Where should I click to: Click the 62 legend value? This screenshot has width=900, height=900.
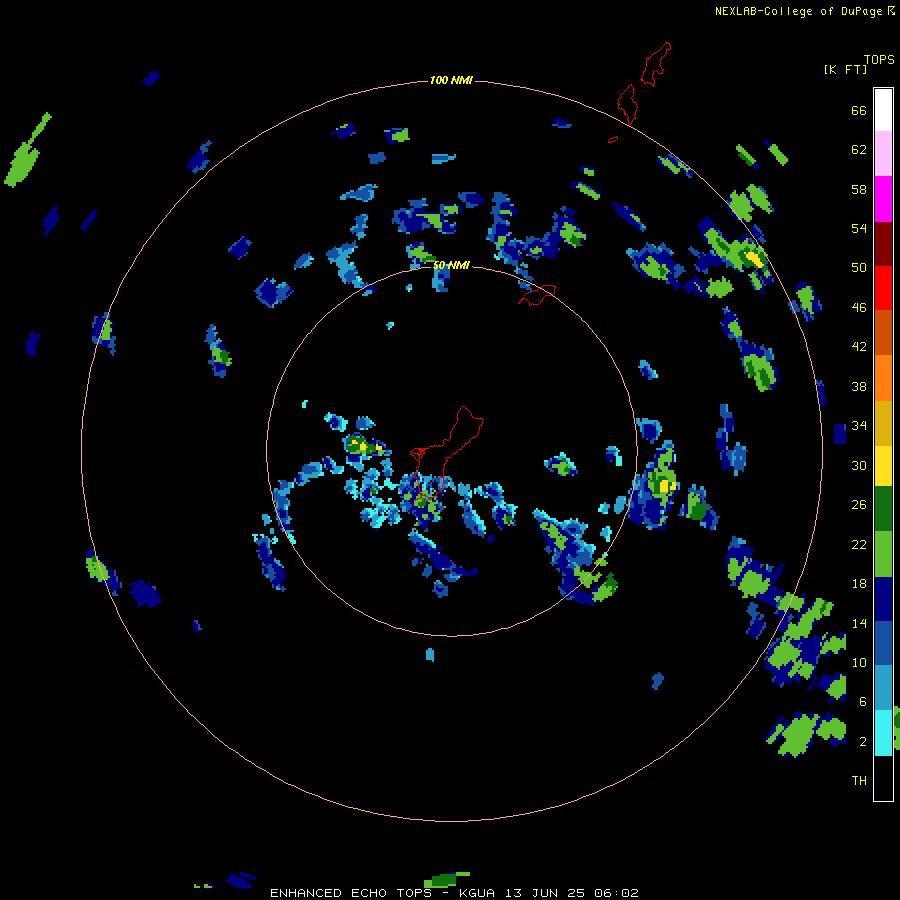(859, 150)
